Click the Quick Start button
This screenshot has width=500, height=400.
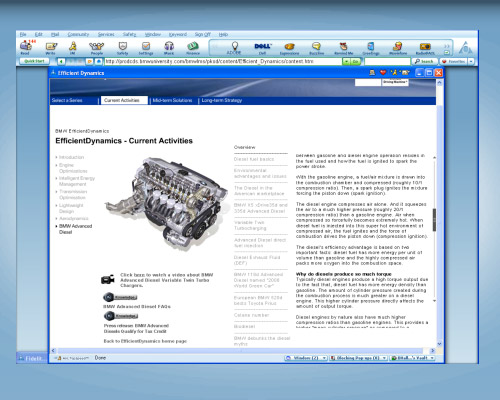pyautogui.click(x=34, y=61)
